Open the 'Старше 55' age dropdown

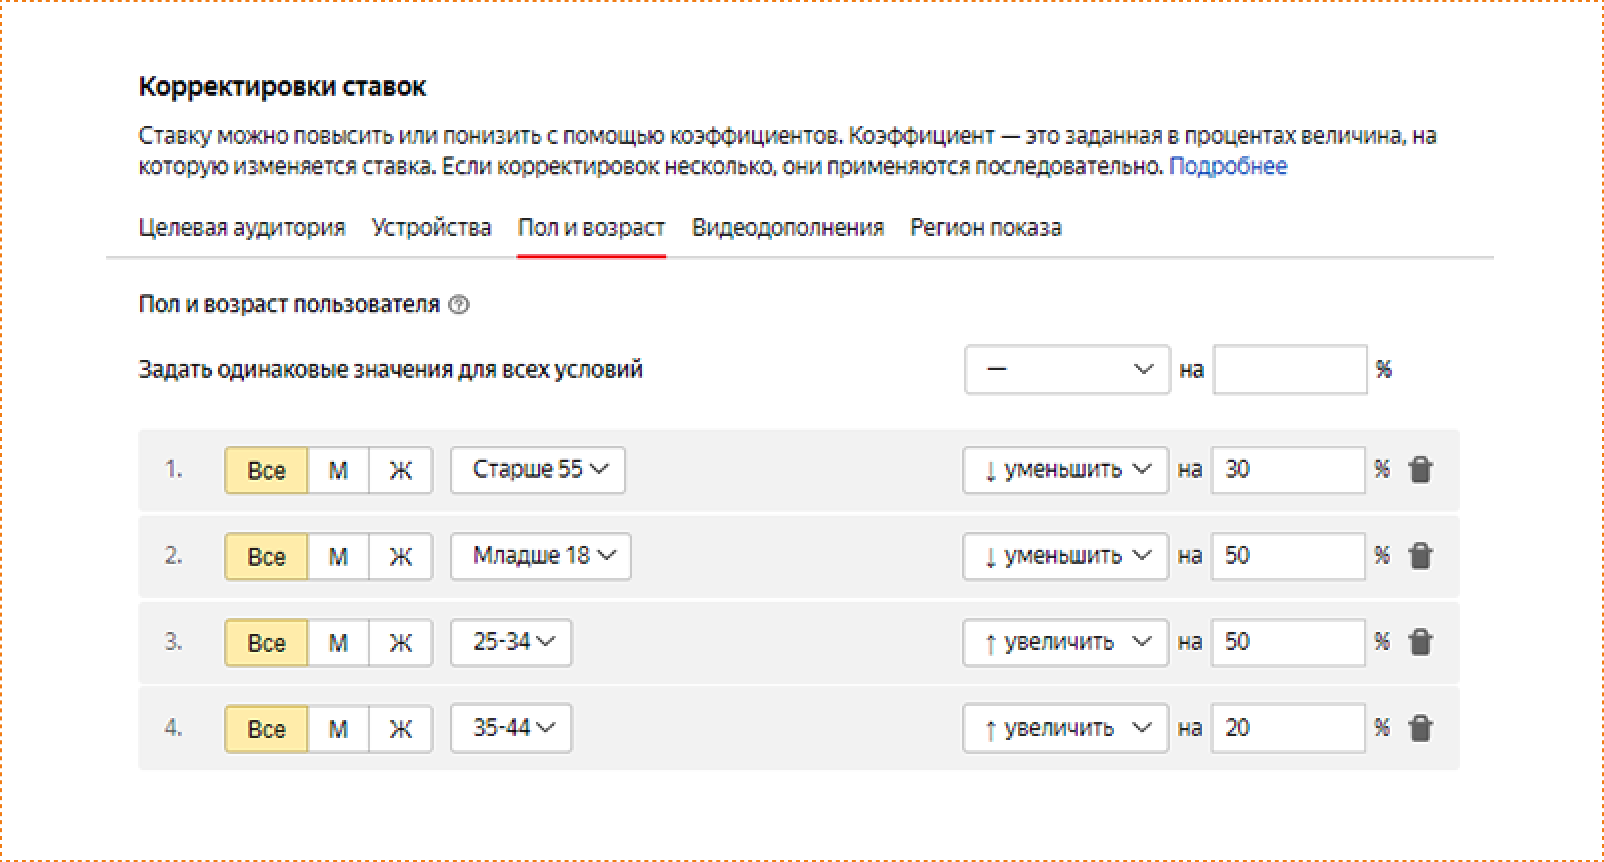coord(538,470)
